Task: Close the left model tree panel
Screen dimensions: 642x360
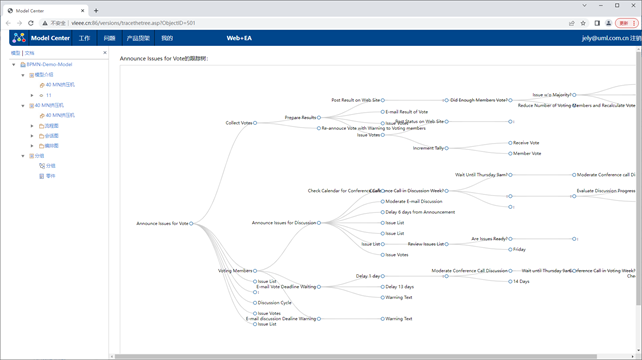Action: pos(105,53)
